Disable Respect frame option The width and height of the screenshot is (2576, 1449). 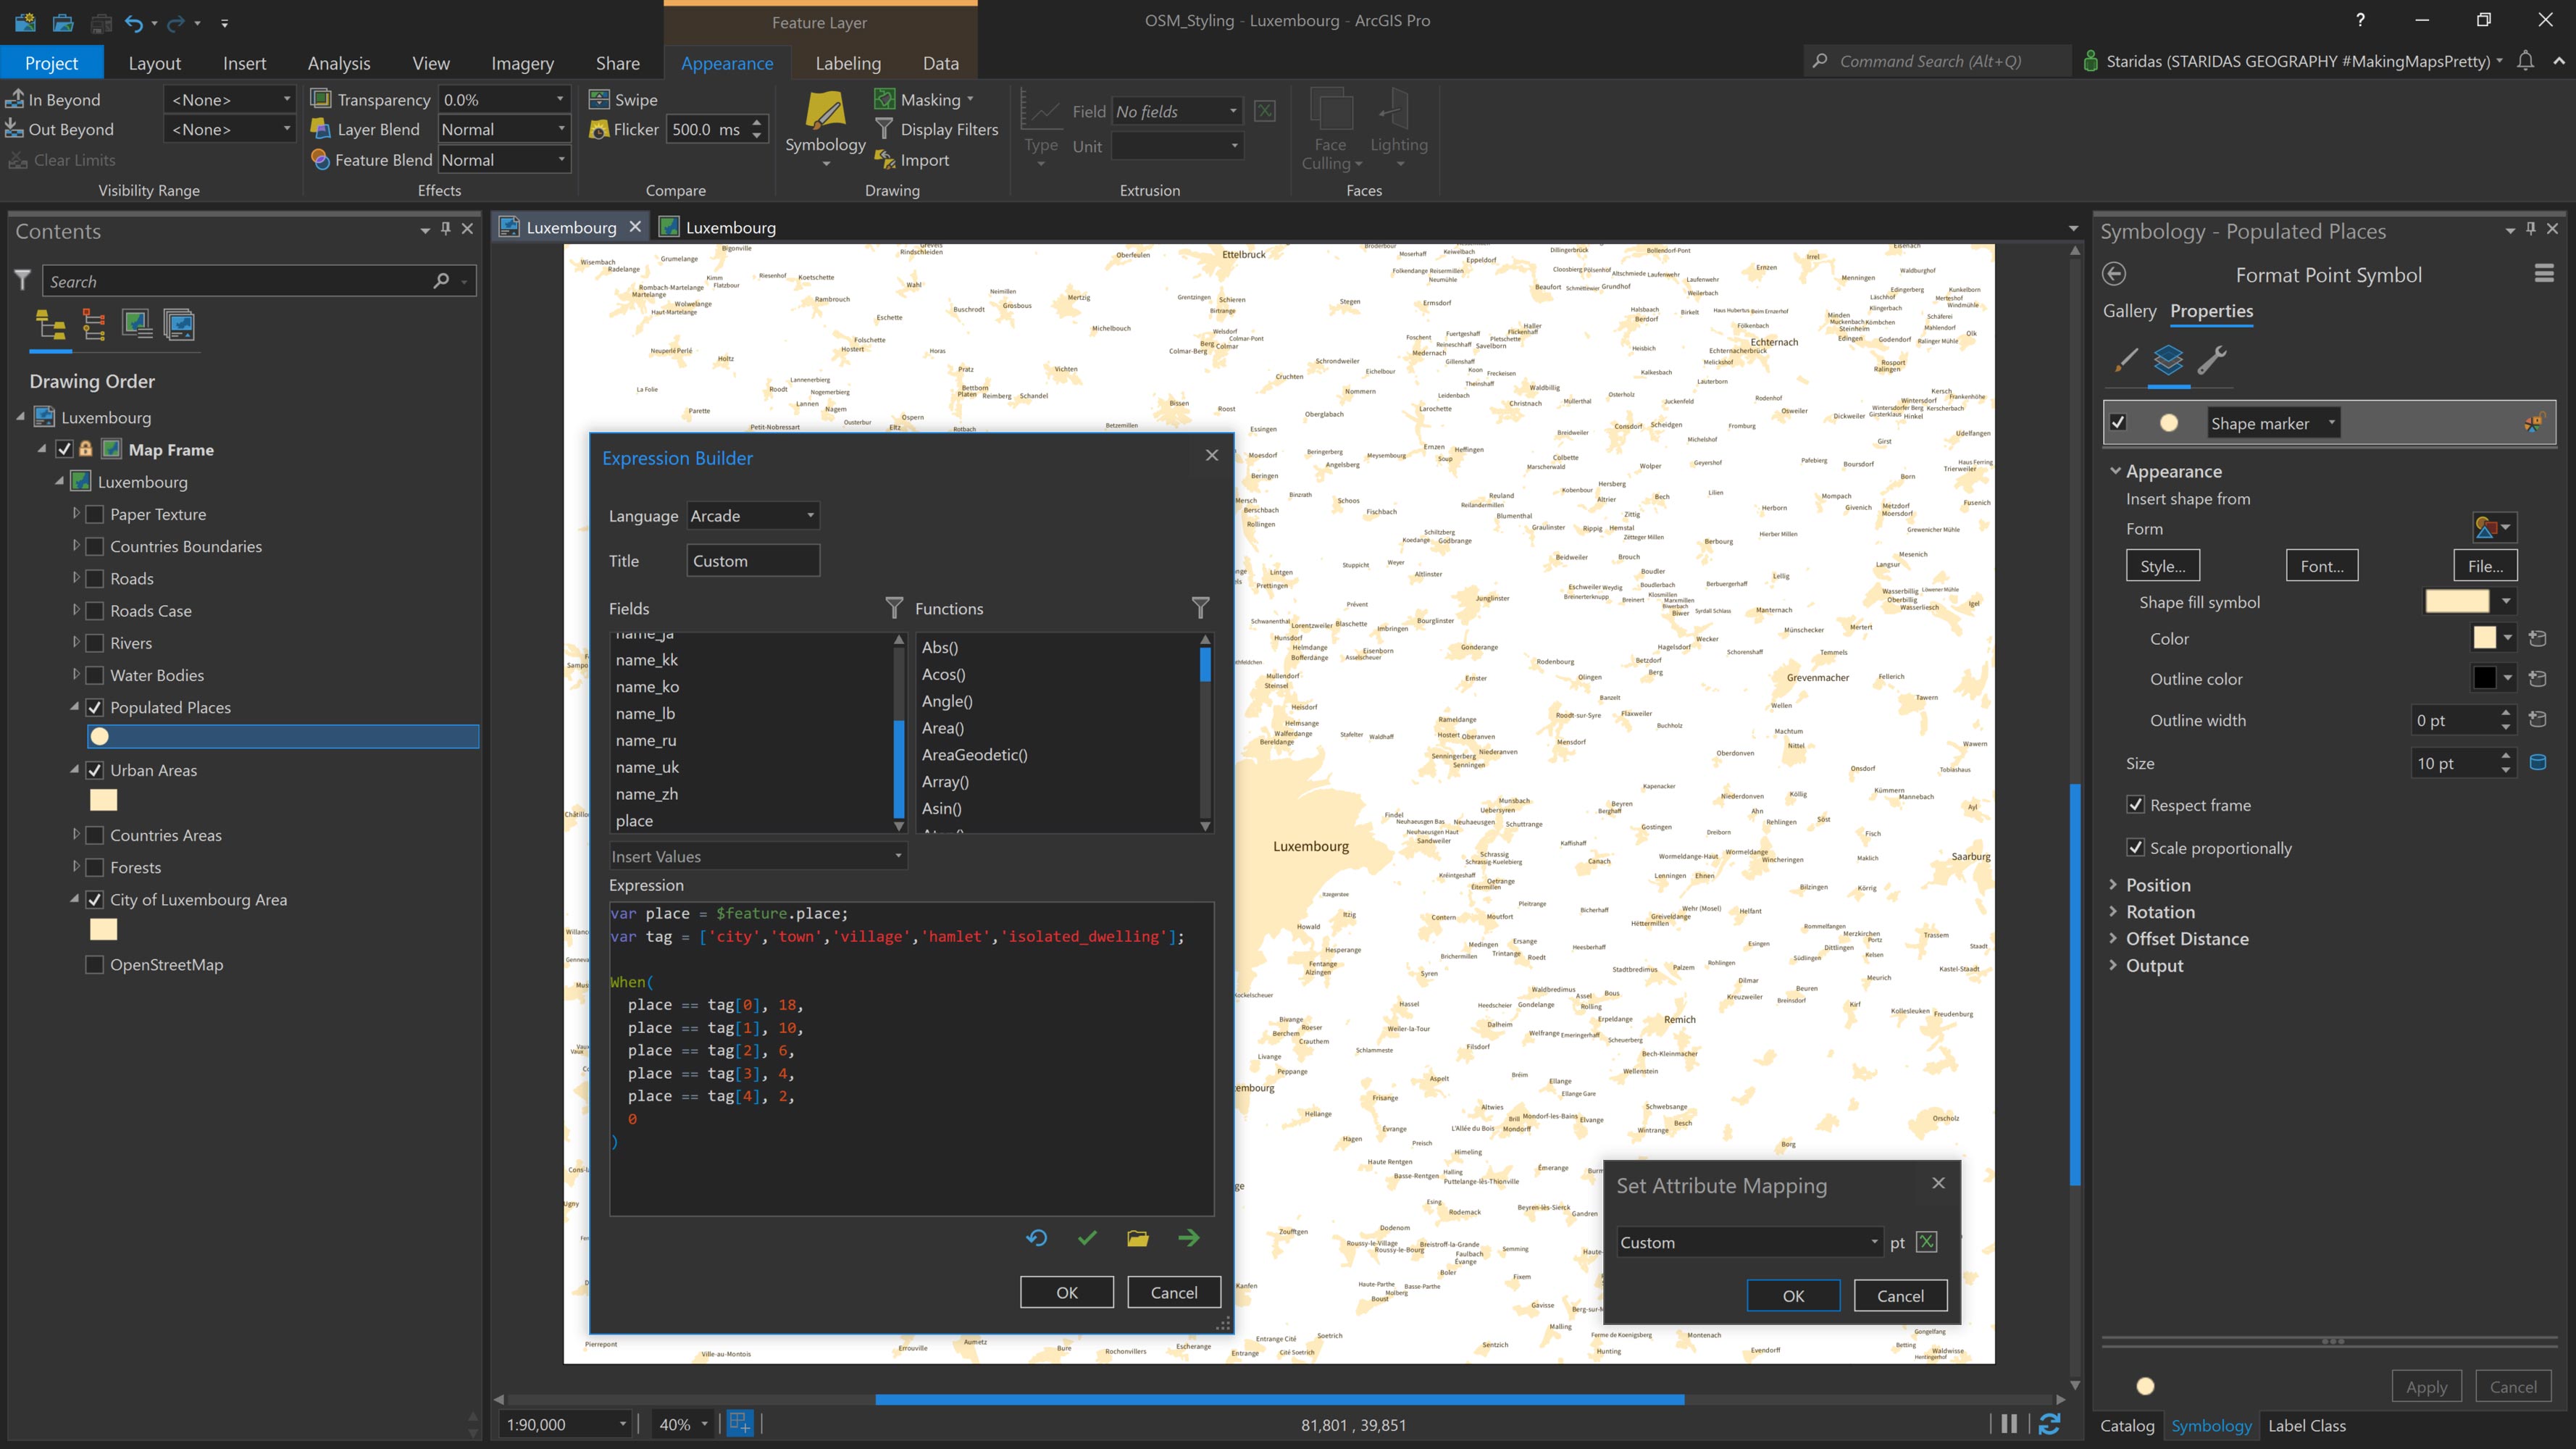[2136, 805]
